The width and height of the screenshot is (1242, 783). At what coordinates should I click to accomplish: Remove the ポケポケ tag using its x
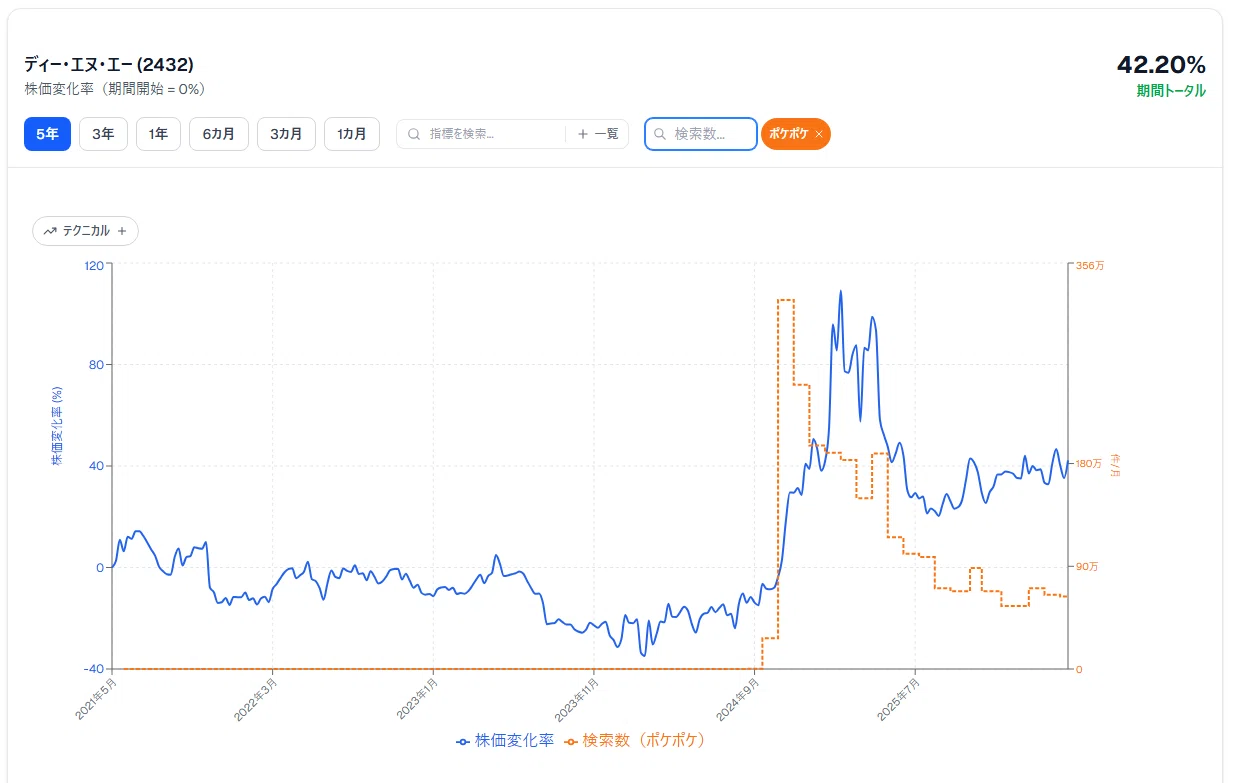click(819, 134)
